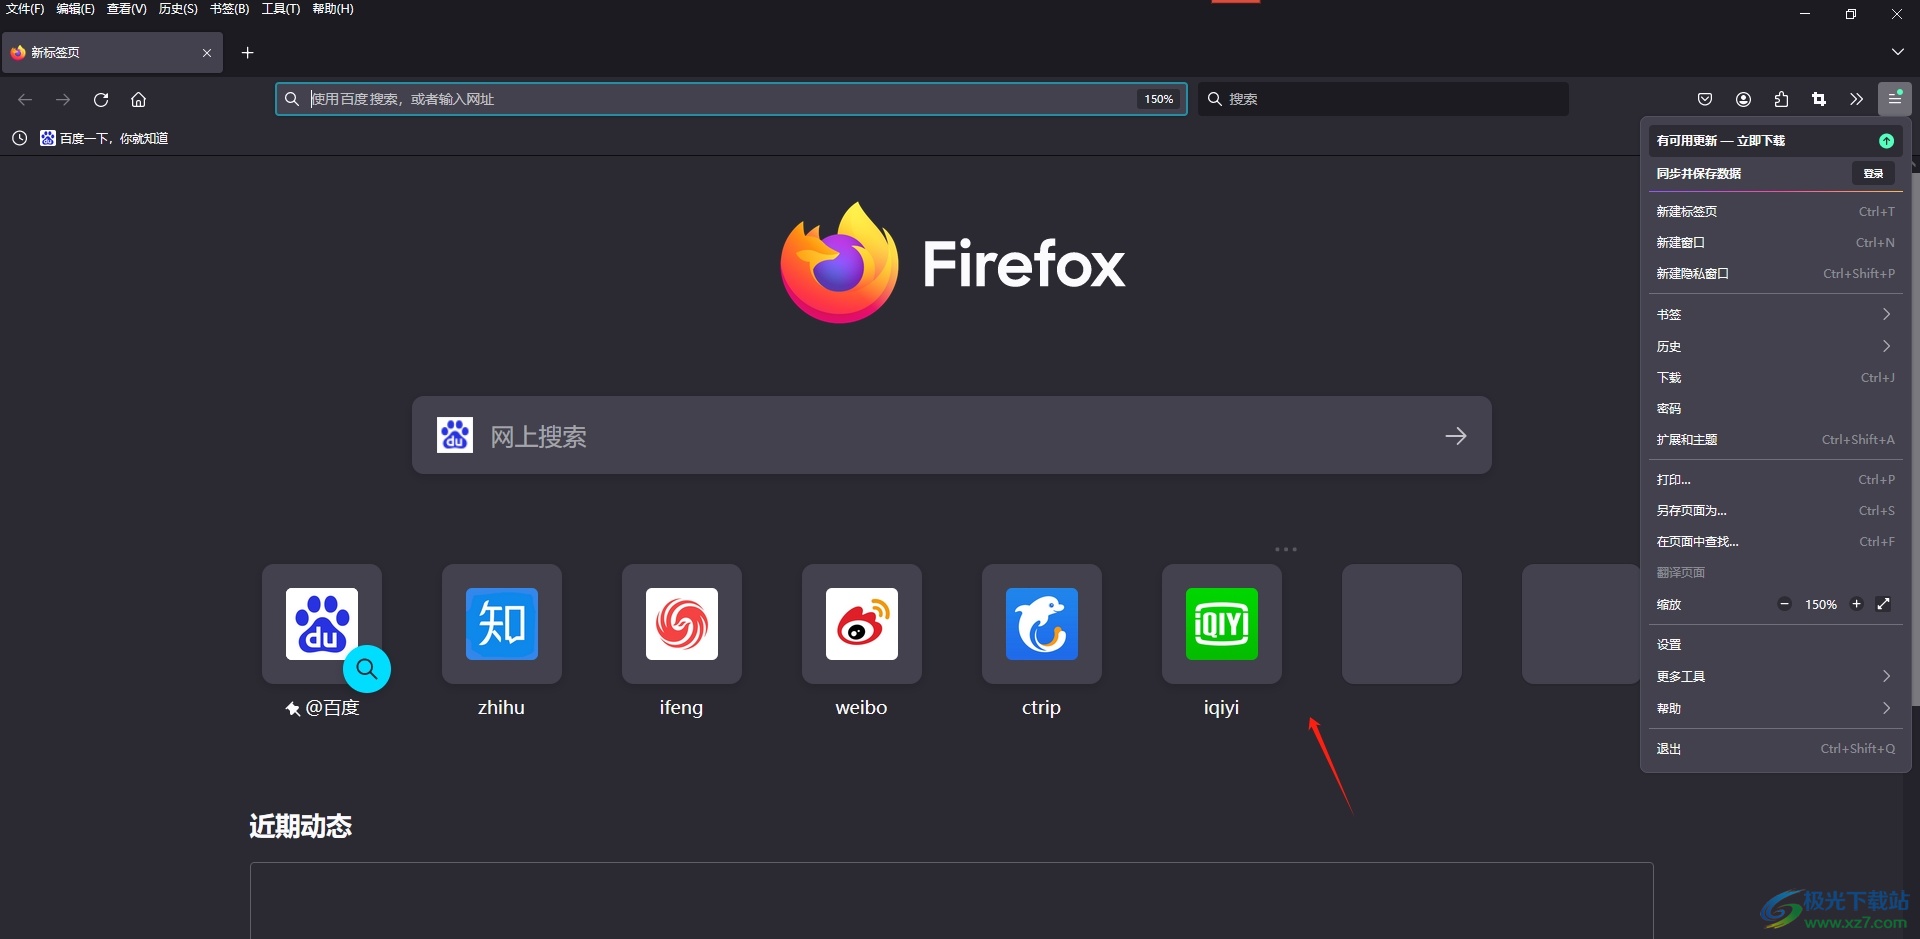
Task: Open the 书签(B) menu
Action: tap(229, 9)
